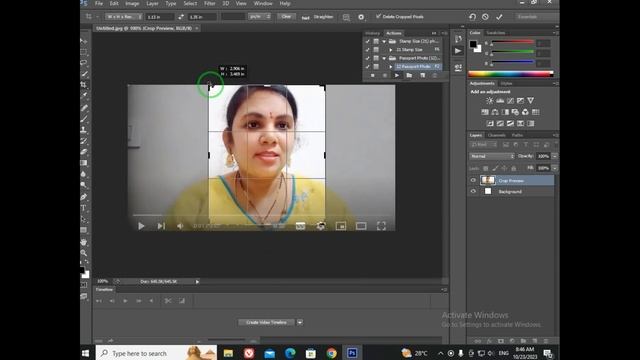Hide the Background layer

tap(473, 191)
